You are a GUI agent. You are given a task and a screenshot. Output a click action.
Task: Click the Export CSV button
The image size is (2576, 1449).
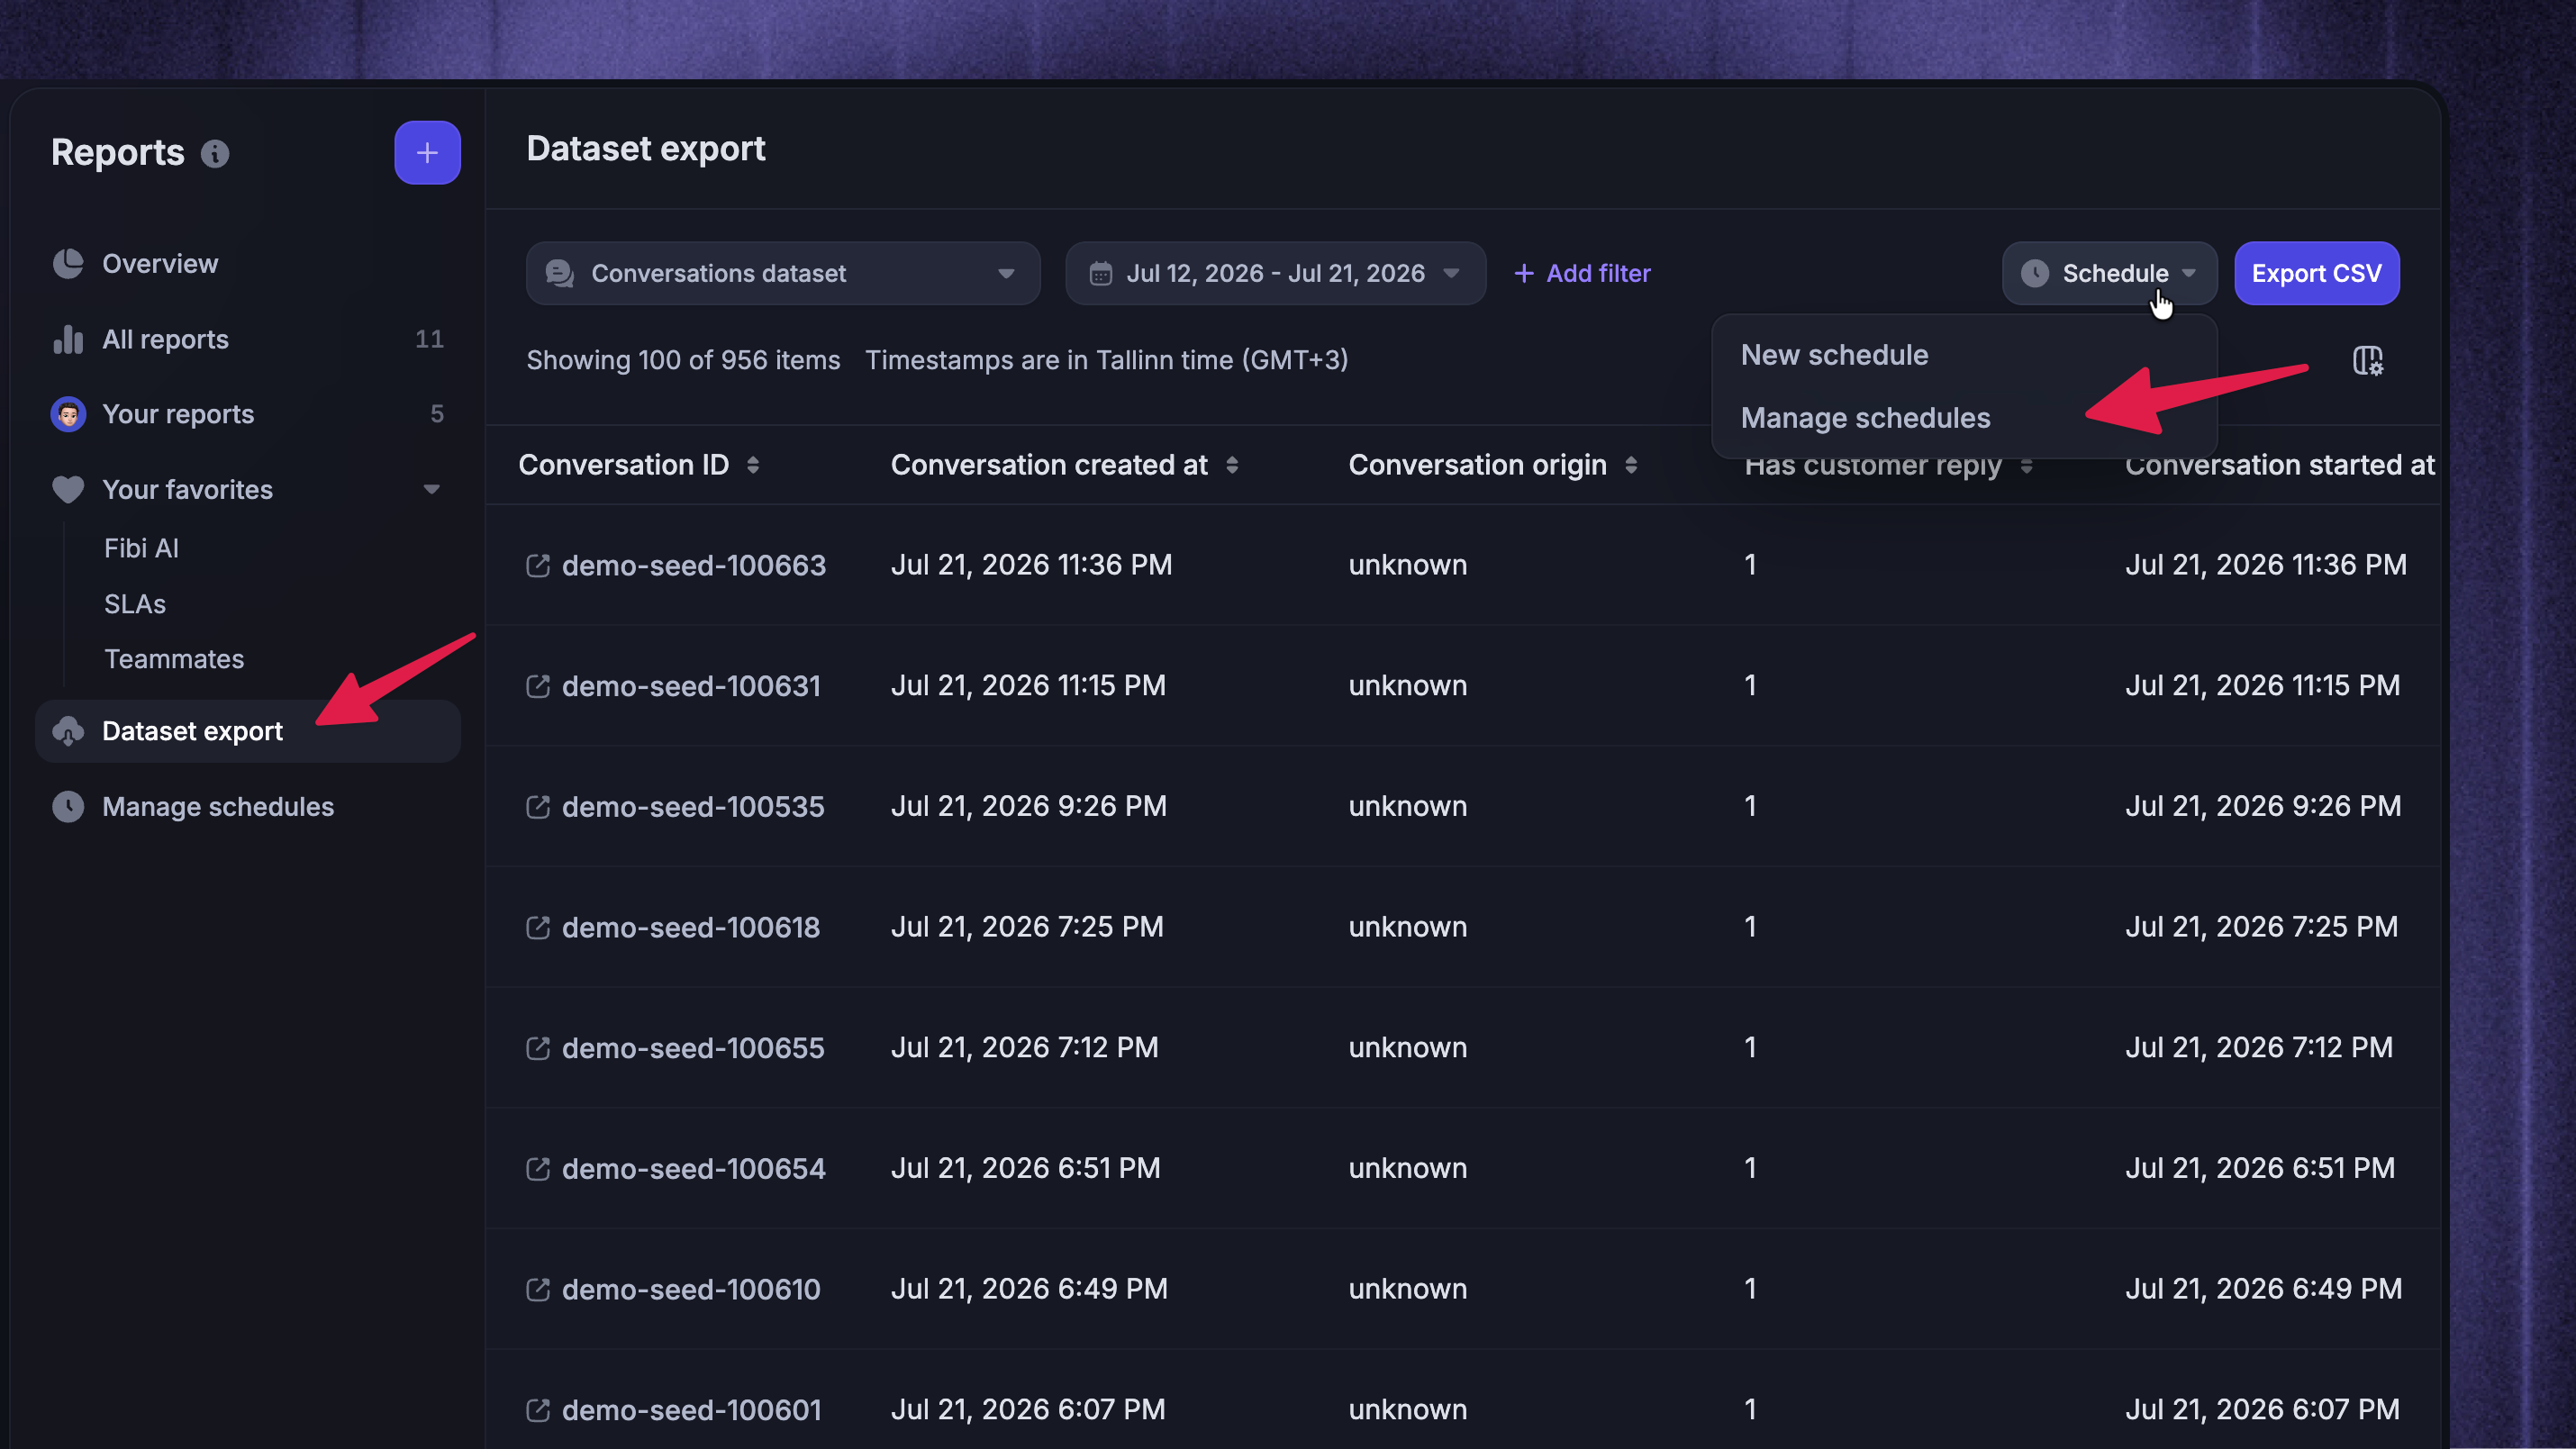(2316, 273)
